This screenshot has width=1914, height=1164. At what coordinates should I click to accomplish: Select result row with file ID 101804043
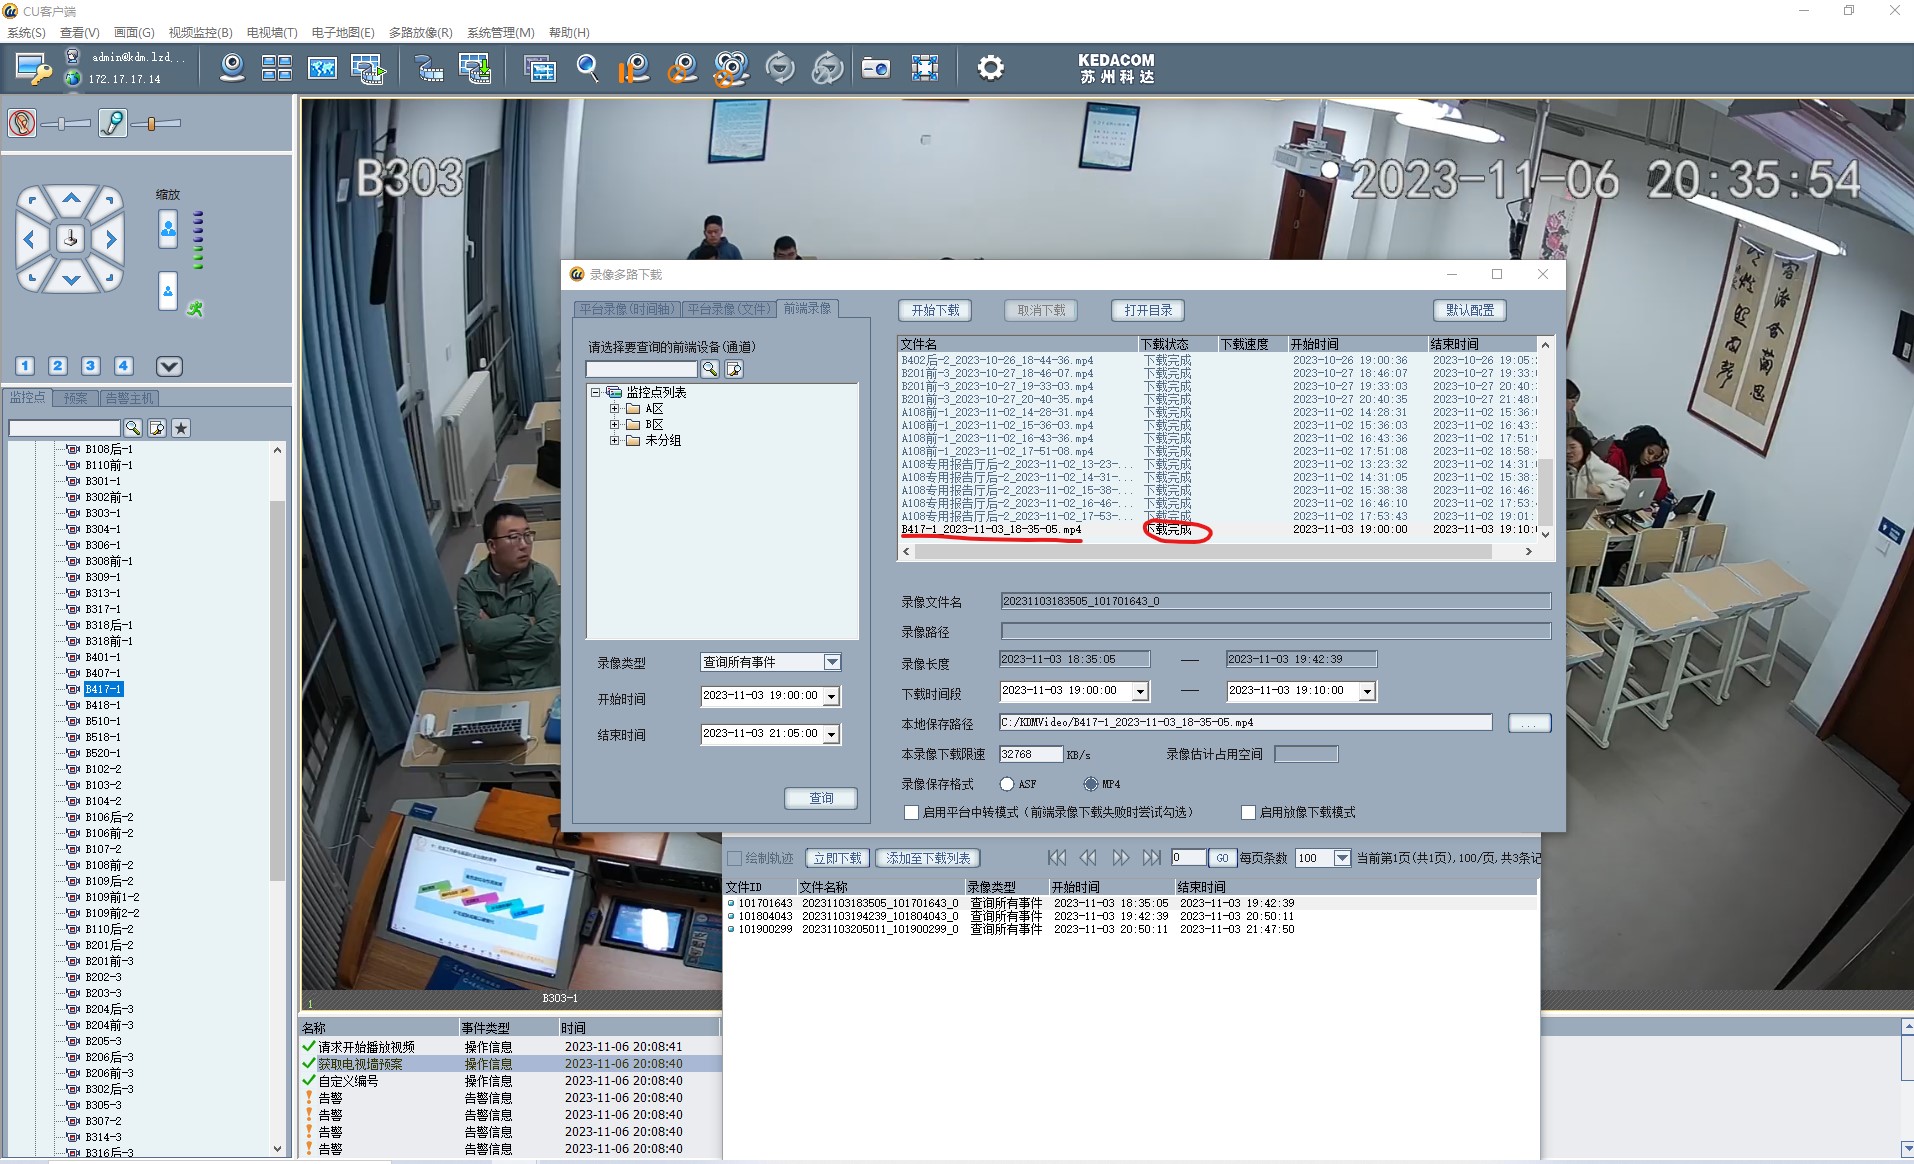(x=1130, y=916)
